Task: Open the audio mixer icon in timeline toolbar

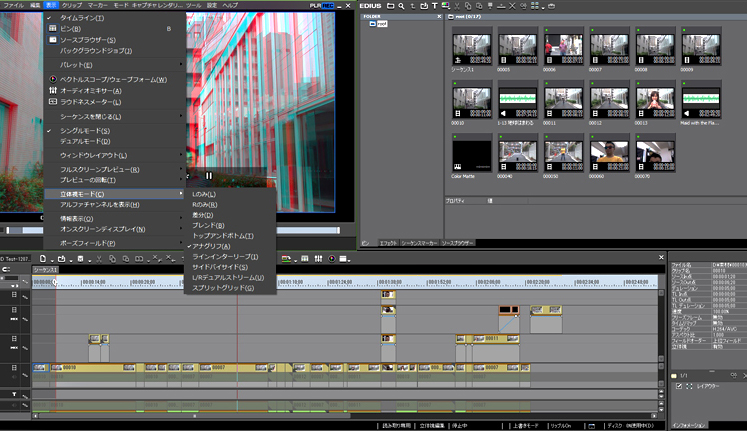Action: tap(318, 259)
